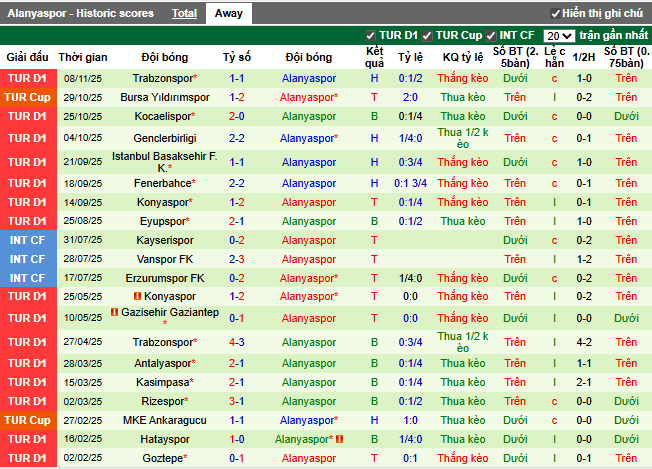Screen dimensions: 652x469
Task: Click the INT CF label dated 17/07/25
Action: point(28,278)
